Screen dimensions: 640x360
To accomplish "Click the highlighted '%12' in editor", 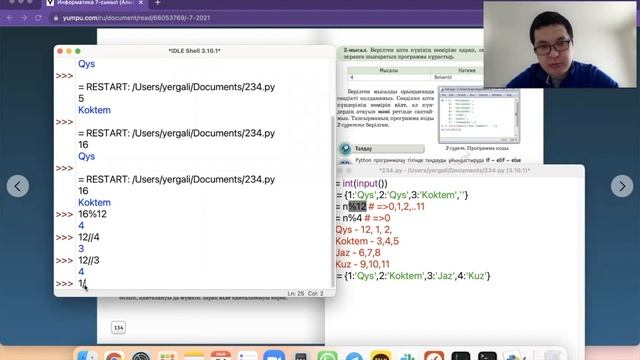I will click(x=358, y=207).
